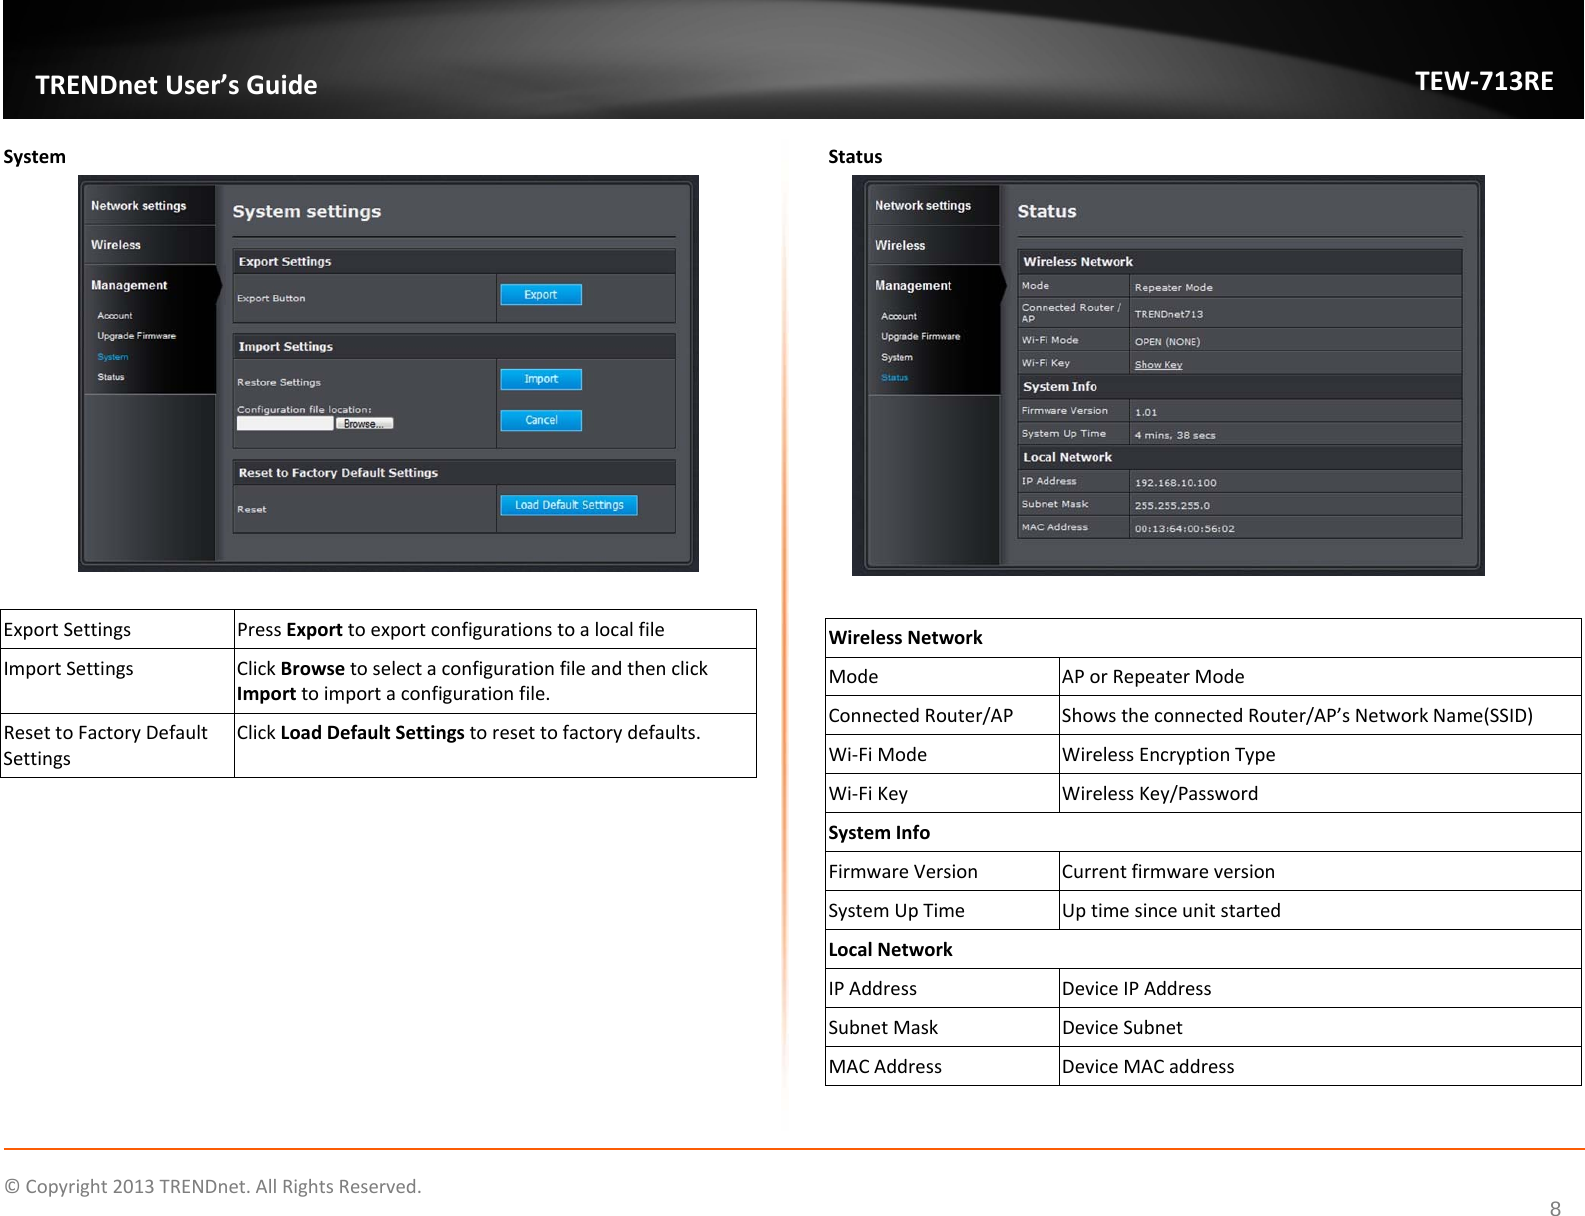This screenshot has width=1585, height=1216.
Task: Click the Import button under Import Settings
Action: 540,379
